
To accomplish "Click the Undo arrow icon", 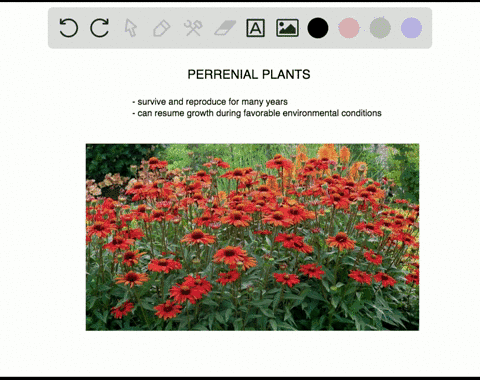I will (x=69, y=28).
